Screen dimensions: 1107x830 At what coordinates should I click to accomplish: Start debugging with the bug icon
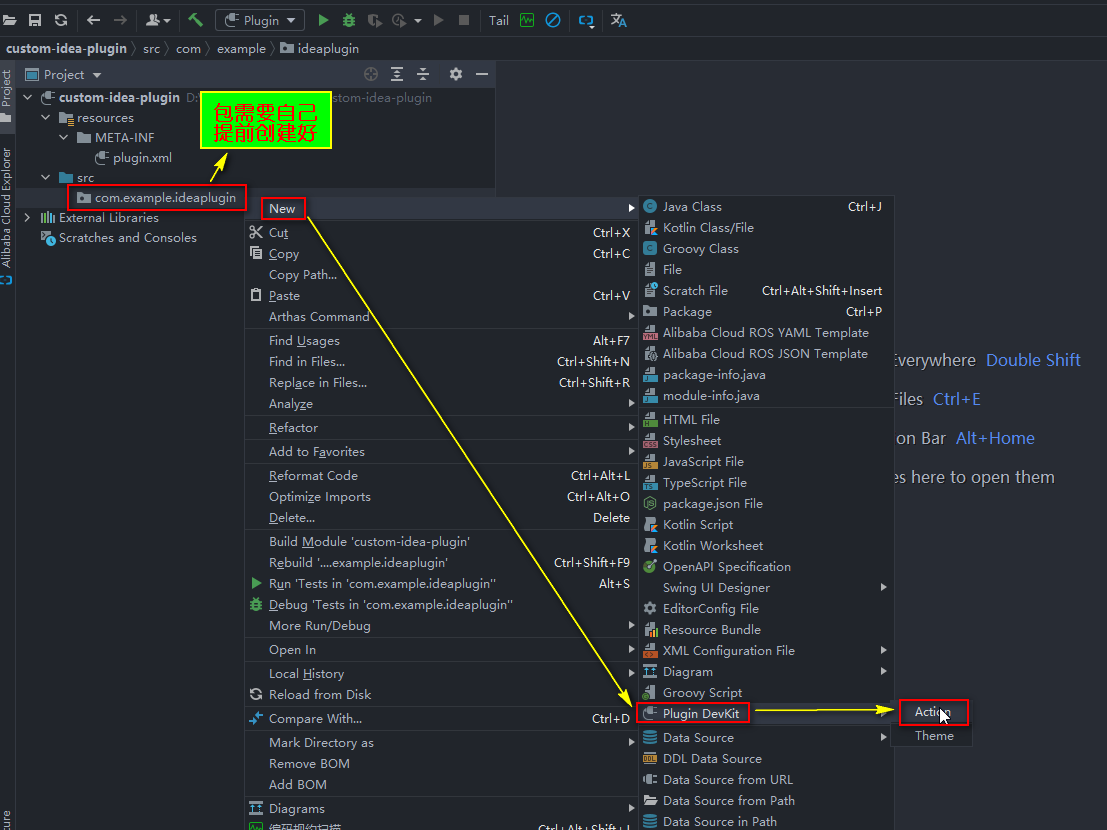click(349, 20)
